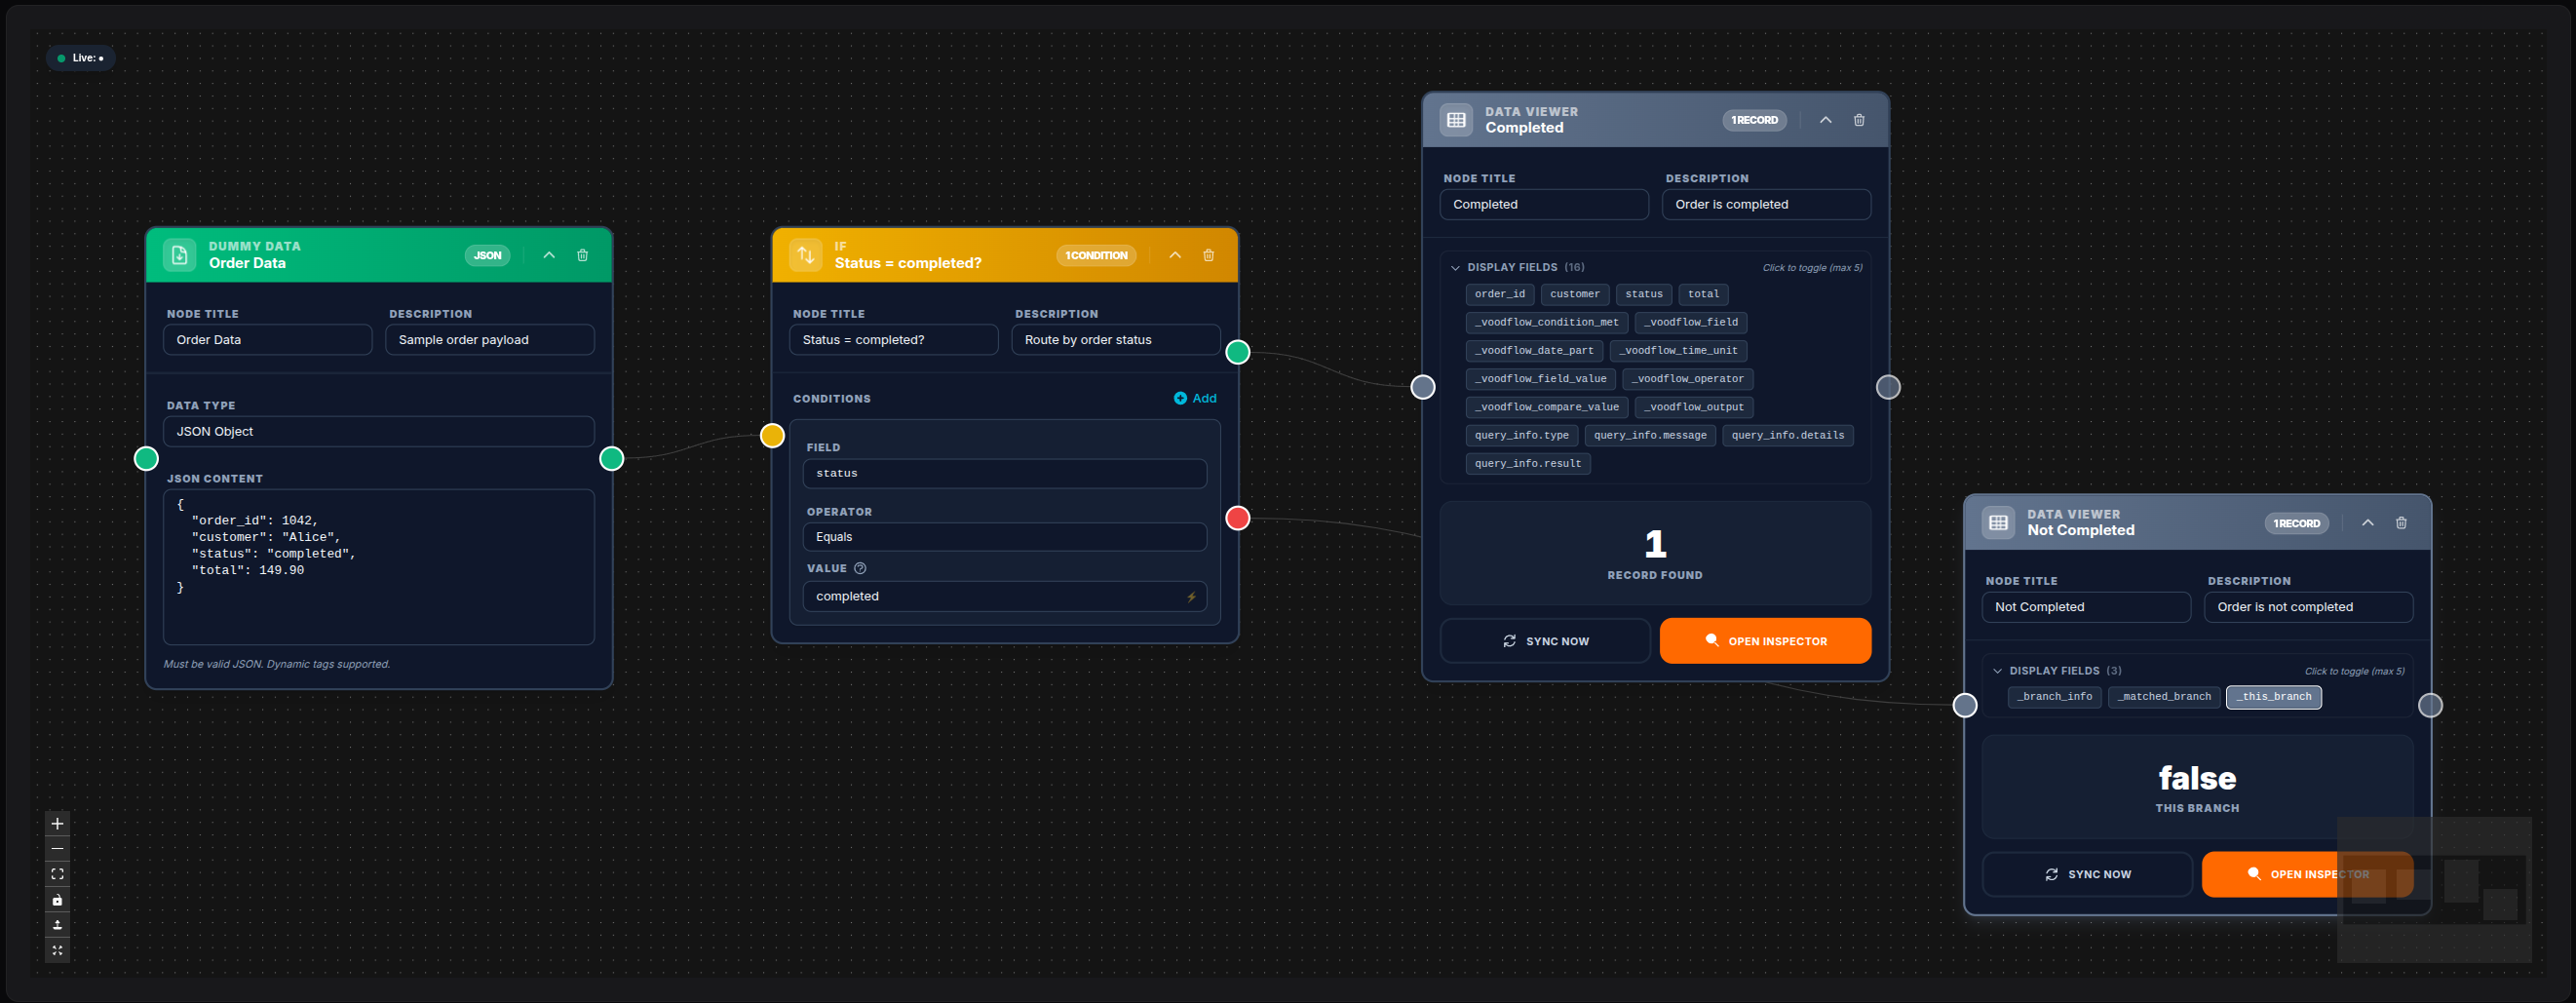Click the file icon on the Order Data node
Viewport: 2576px width, 1003px height.
point(178,254)
